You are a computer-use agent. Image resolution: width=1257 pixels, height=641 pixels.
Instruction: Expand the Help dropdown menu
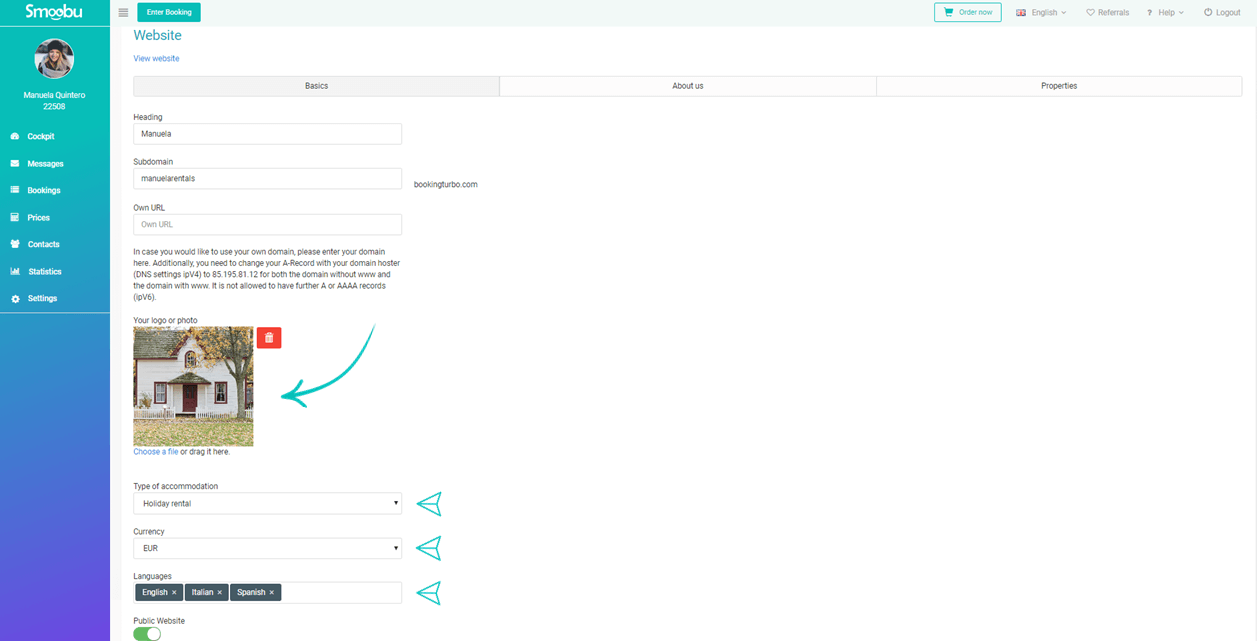click(x=1165, y=13)
